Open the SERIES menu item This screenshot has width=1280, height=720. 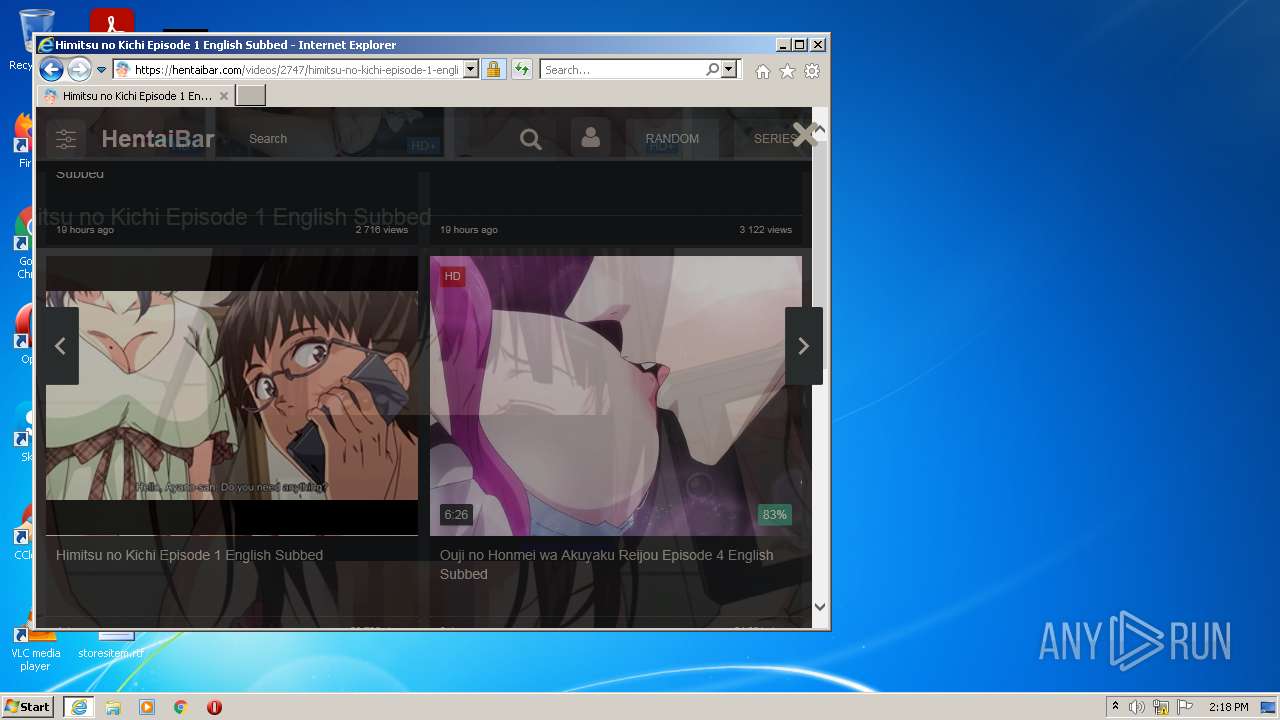(x=773, y=139)
